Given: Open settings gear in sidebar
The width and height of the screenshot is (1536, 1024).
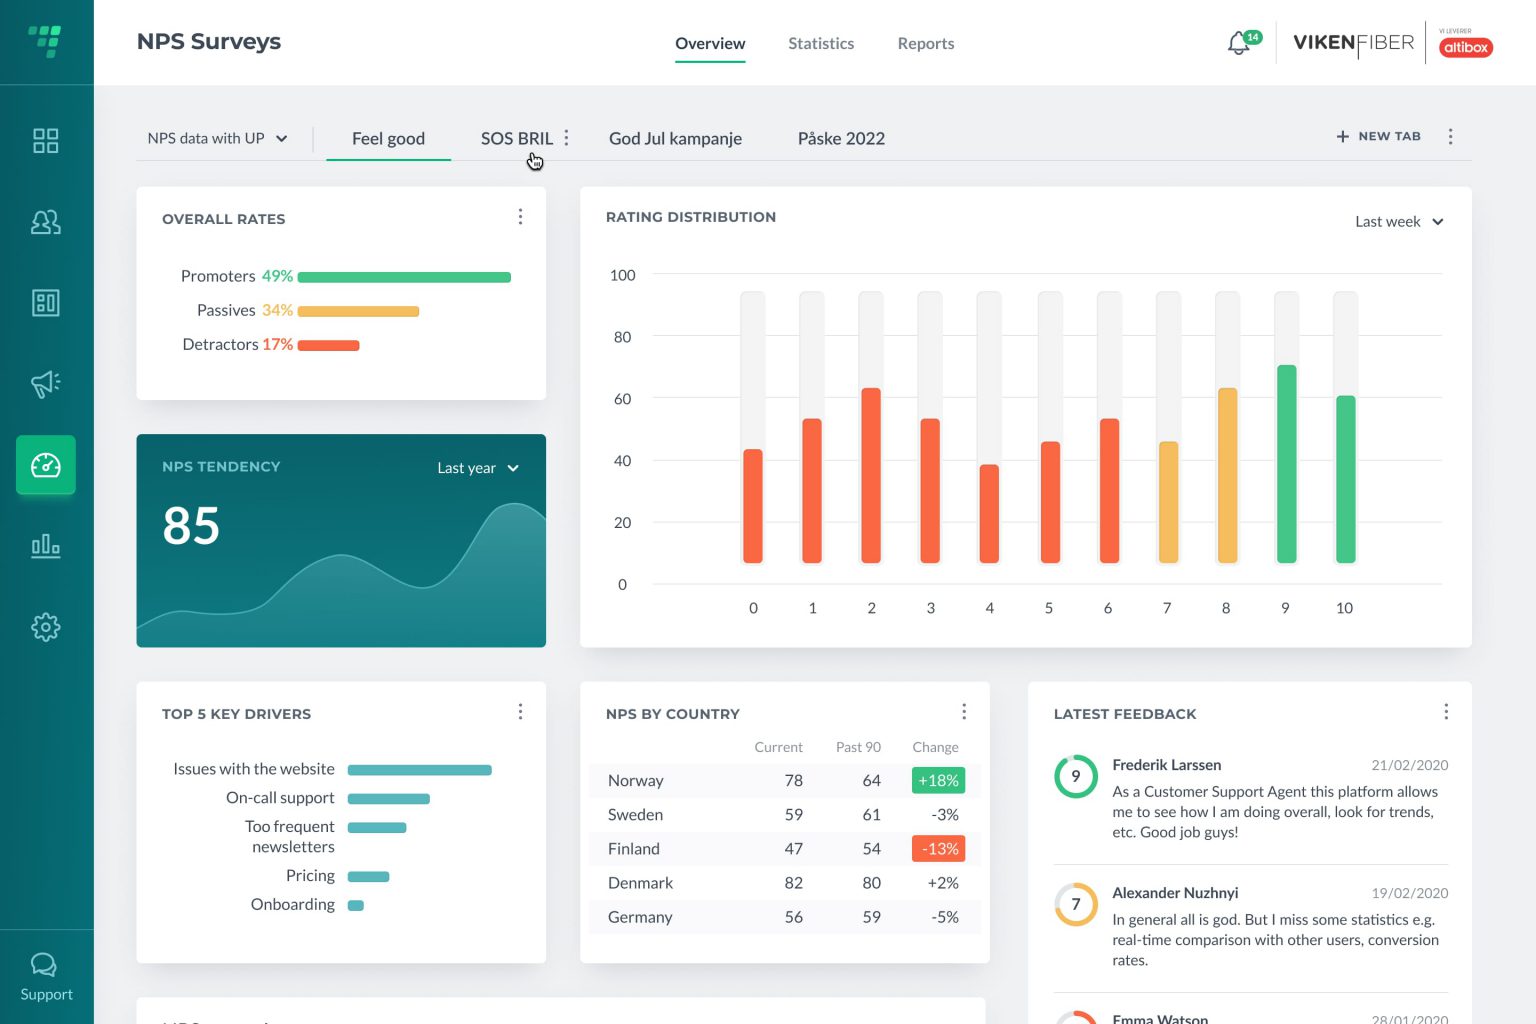Looking at the screenshot, I should point(46,627).
